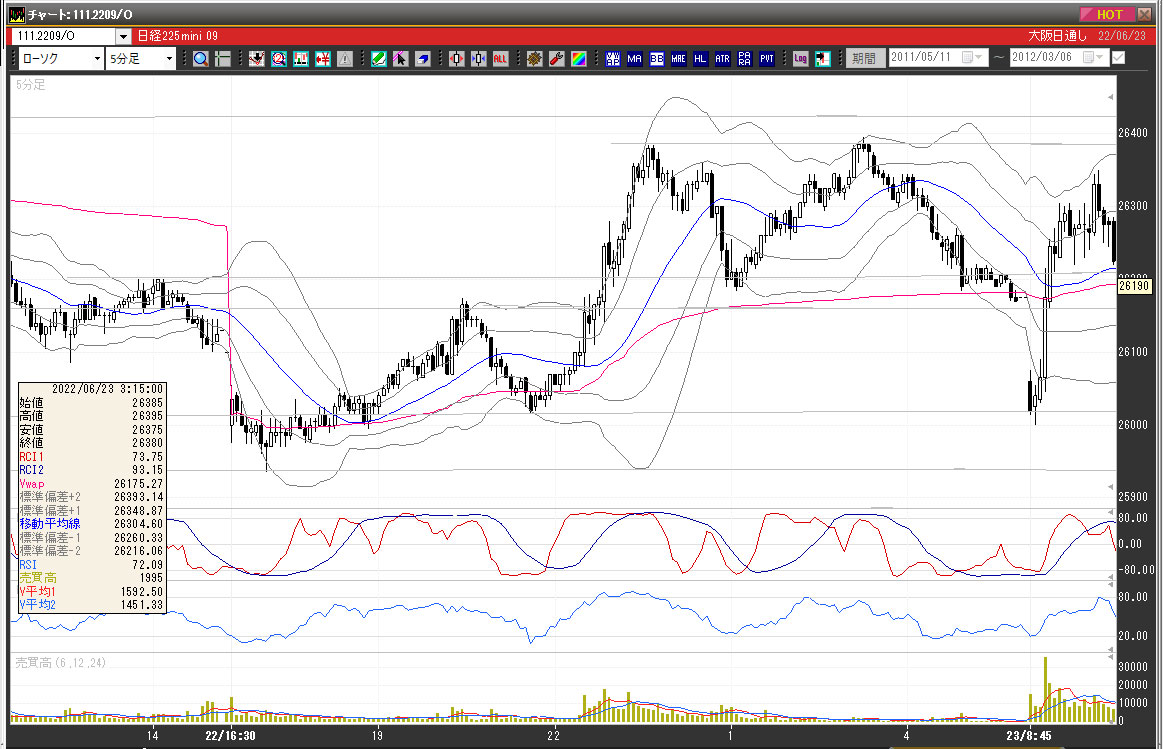
Task: Click the arrow left of the 80.00 RCI label
Action: point(1110,514)
